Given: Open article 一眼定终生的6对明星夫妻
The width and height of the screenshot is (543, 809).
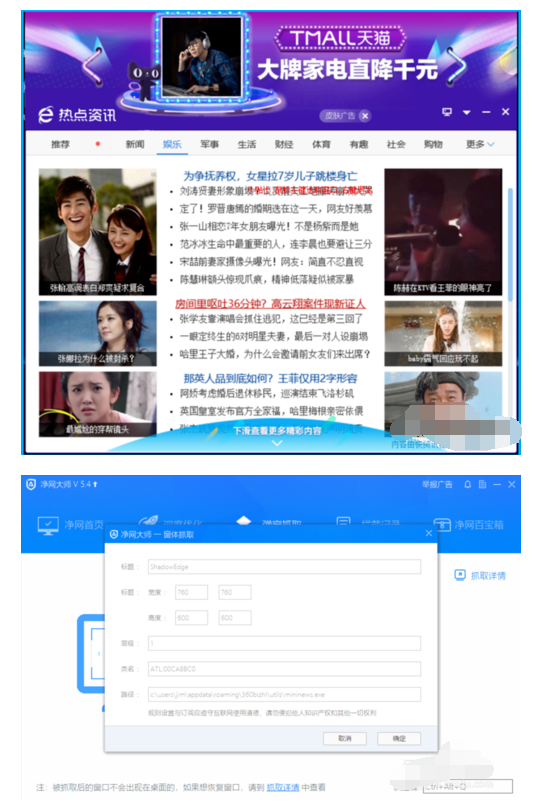Looking at the screenshot, I should click(274, 336).
